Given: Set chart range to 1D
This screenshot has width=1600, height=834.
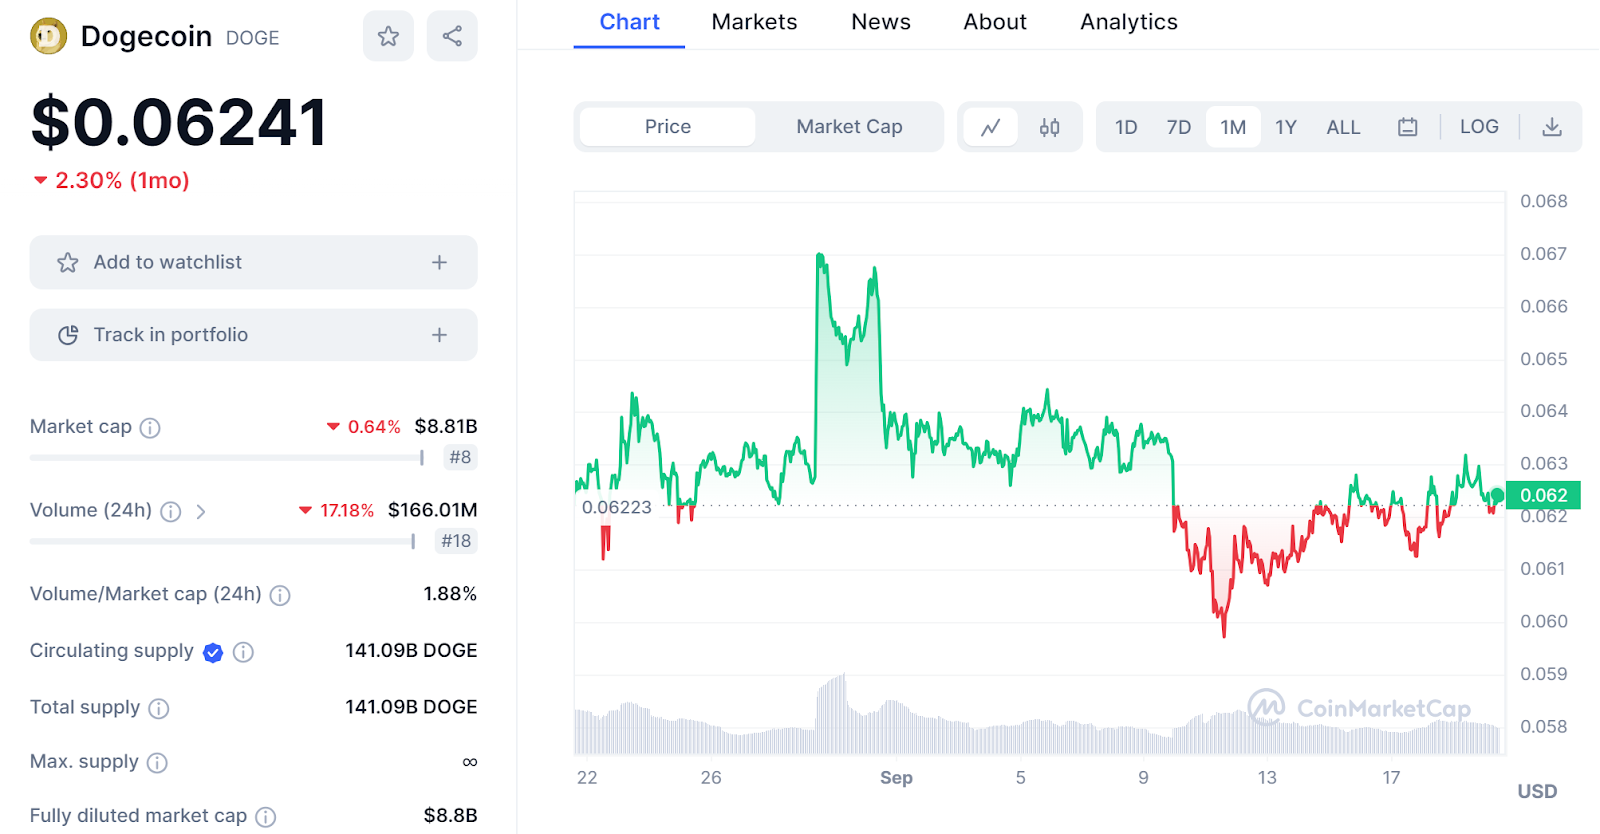Looking at the screenshot, I should pyautogui.click(x=1126, y=127).
